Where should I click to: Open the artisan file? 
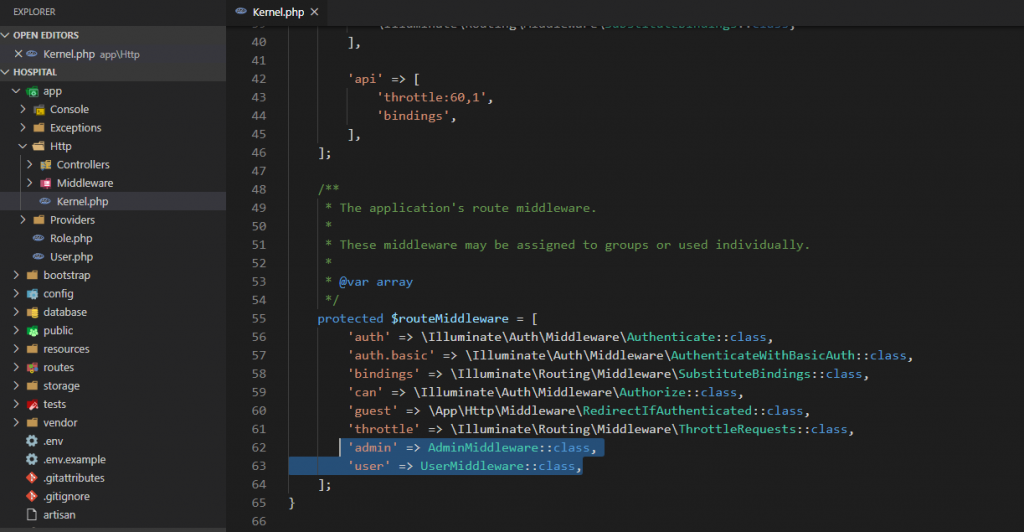[x=61, y=515]
